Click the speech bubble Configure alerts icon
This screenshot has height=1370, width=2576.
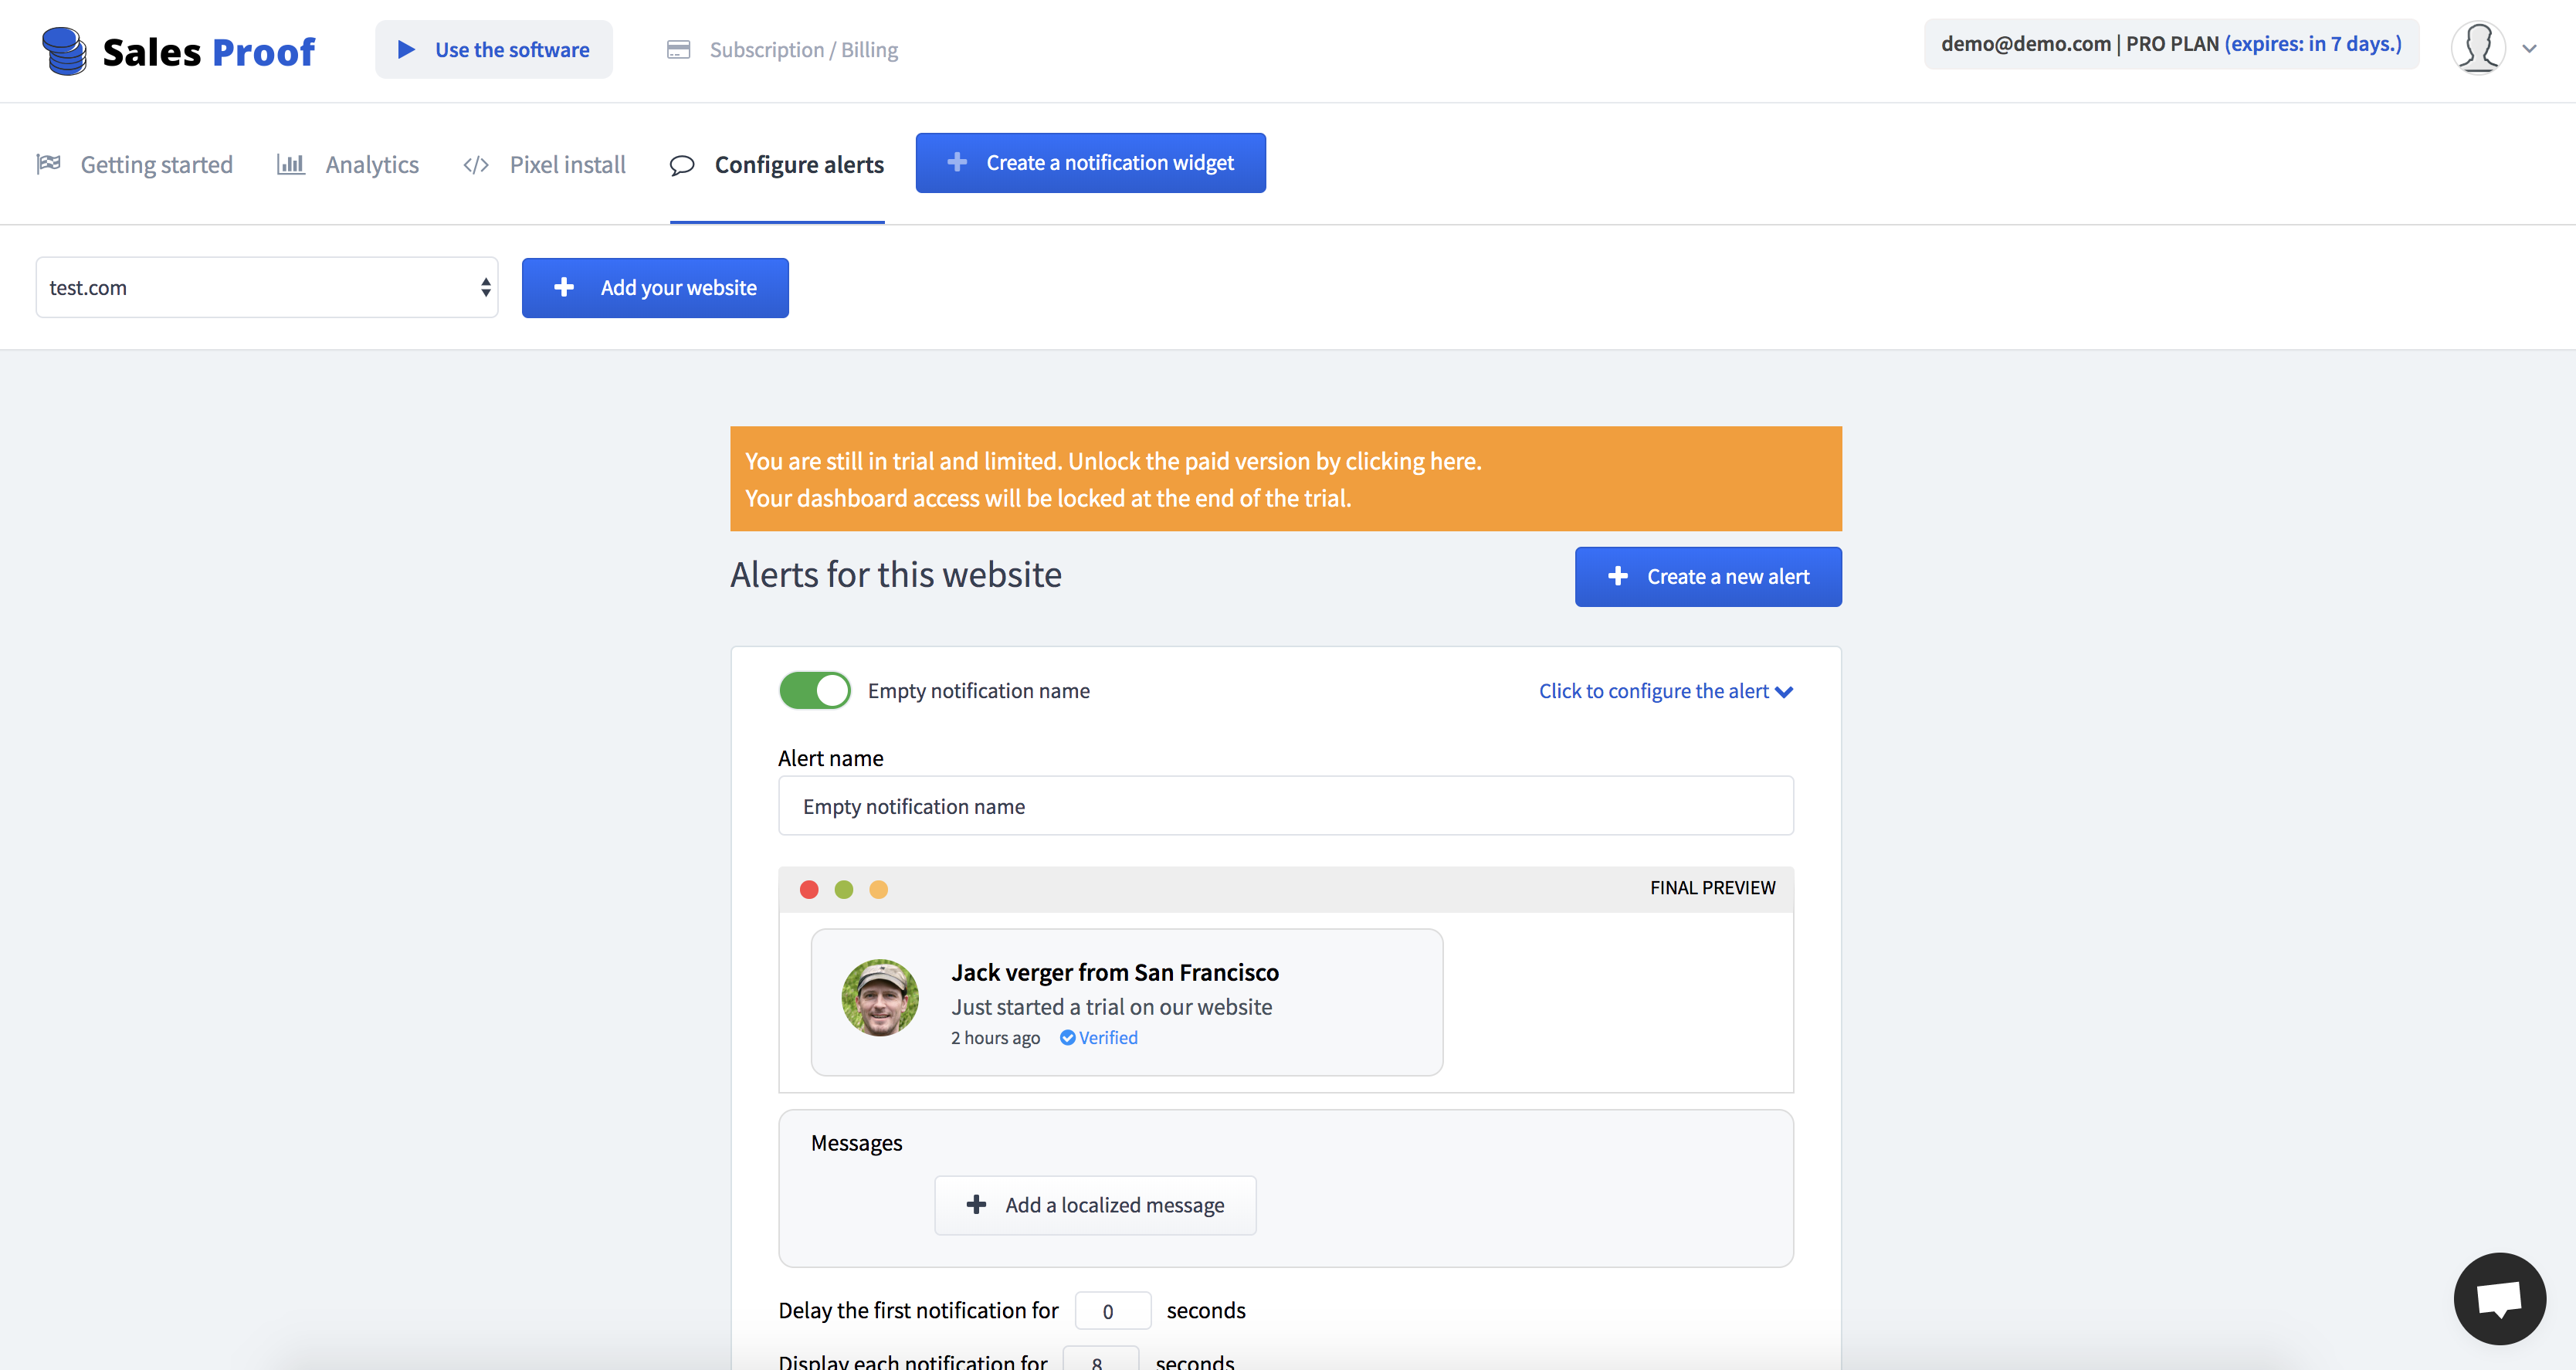point(682,165)
